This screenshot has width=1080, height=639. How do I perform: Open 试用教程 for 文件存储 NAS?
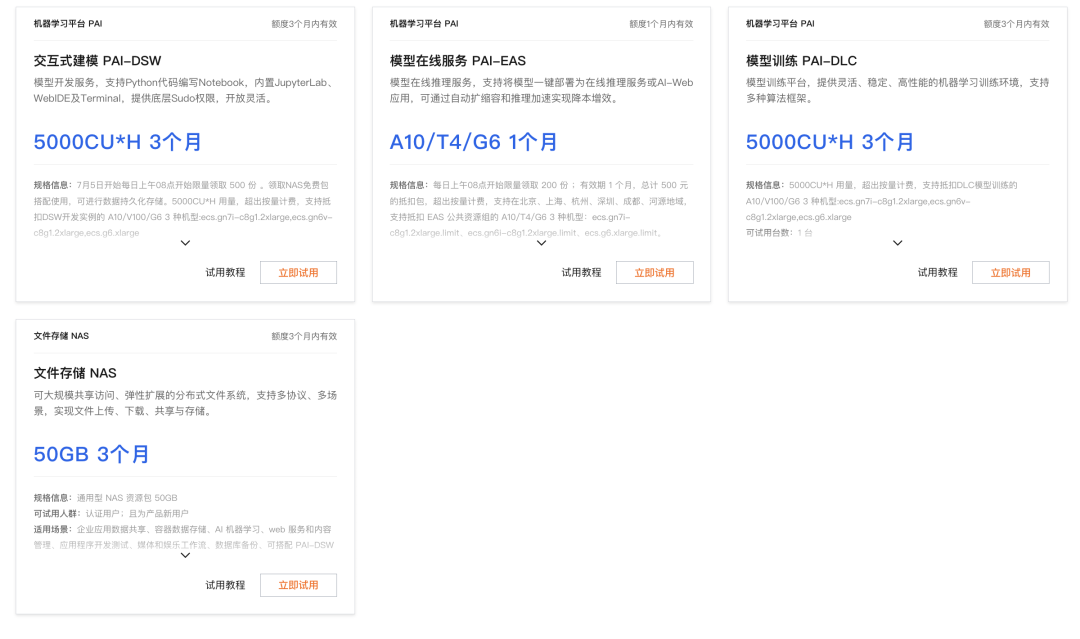(225, 585)
